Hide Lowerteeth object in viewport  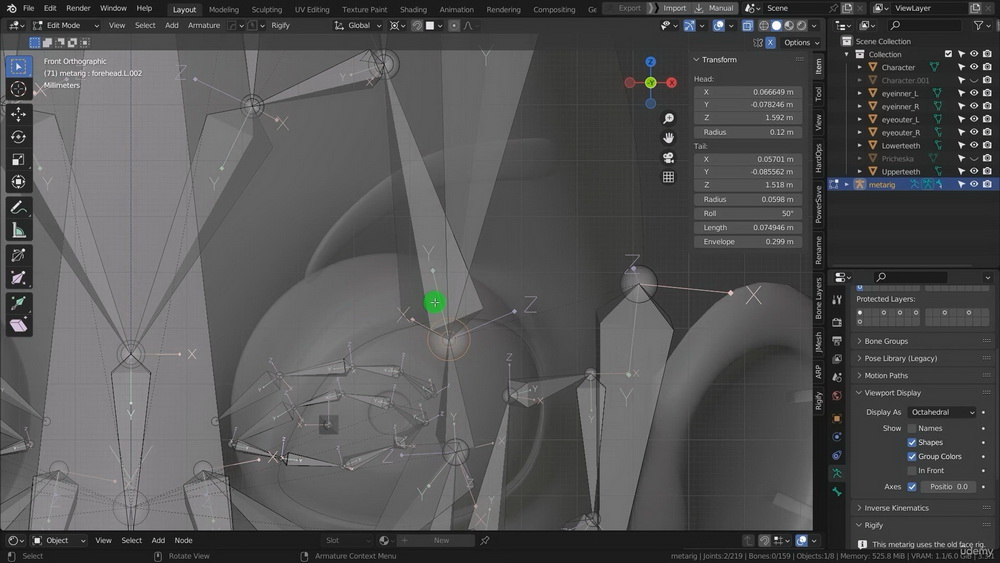(974, 145)
